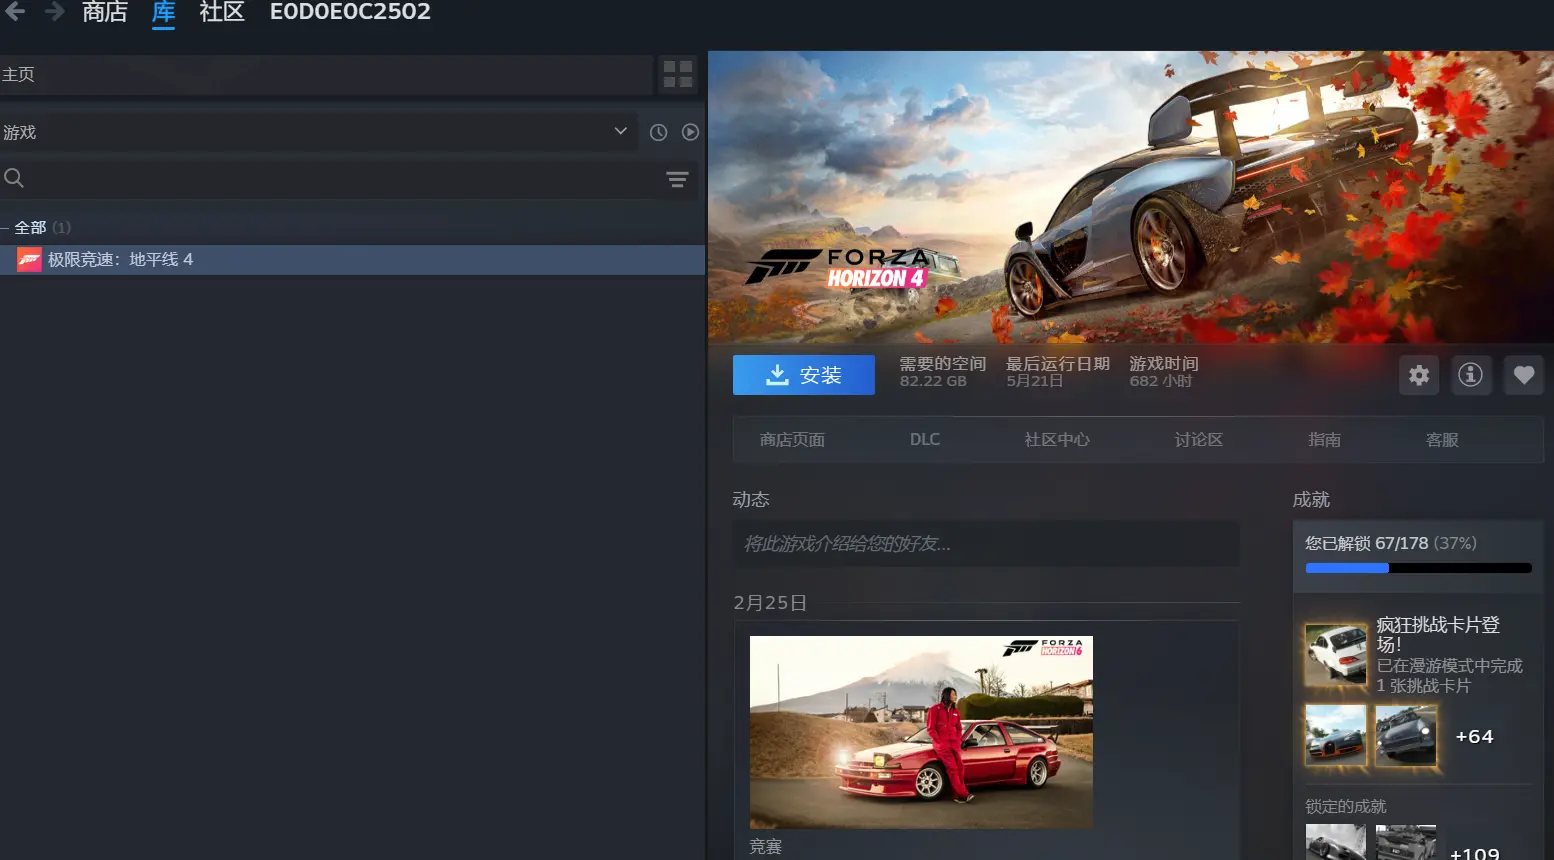Open the DLC link
This screenshot has height=860, width=1554.
pos(925,440)
